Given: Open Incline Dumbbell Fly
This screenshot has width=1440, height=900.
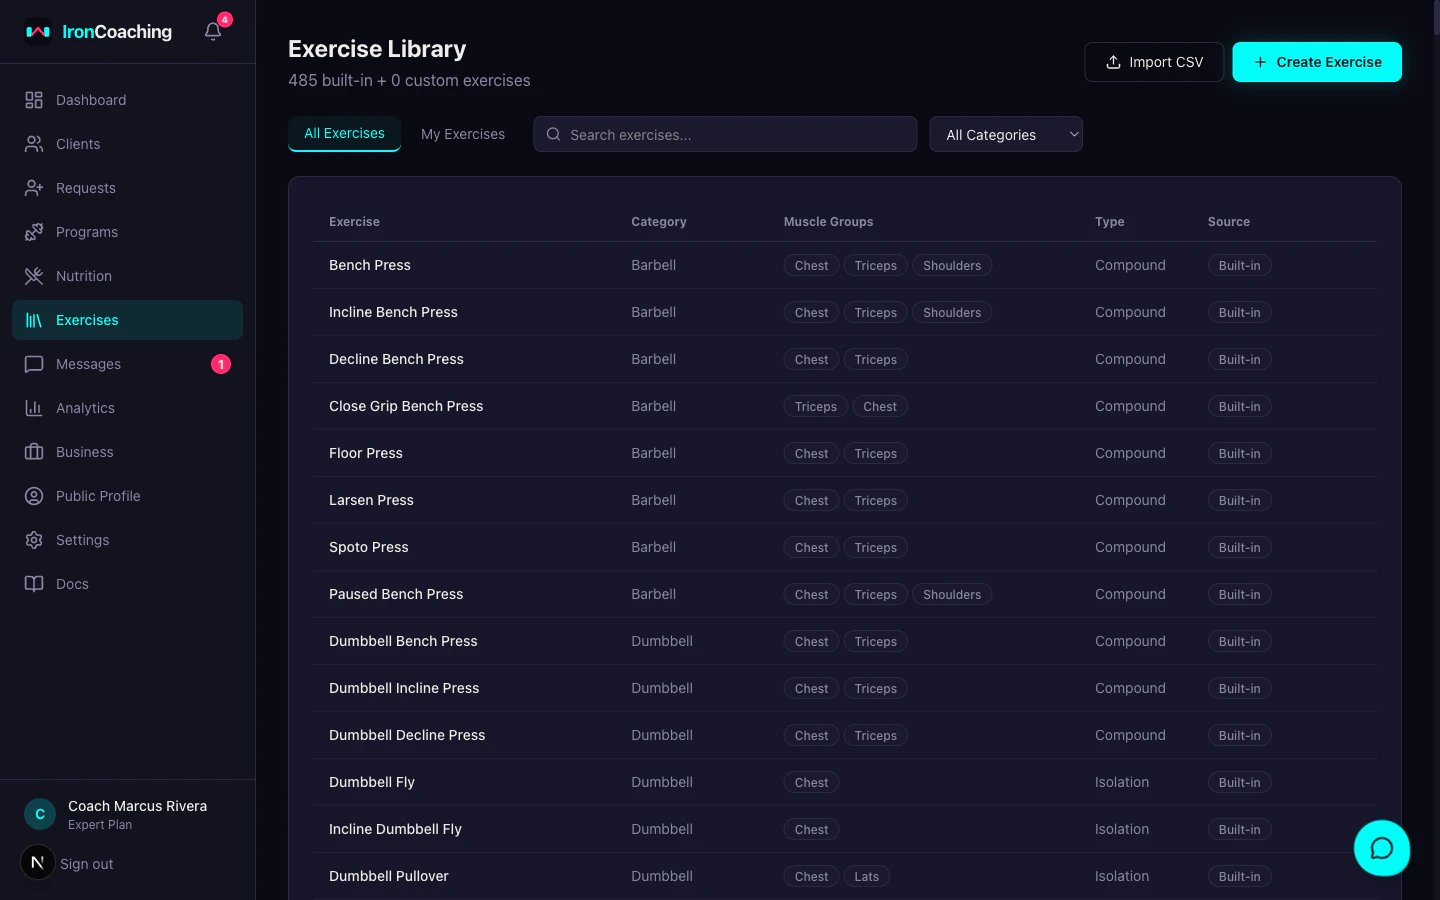Looking at the screenshot, I should tap(395, 829).
